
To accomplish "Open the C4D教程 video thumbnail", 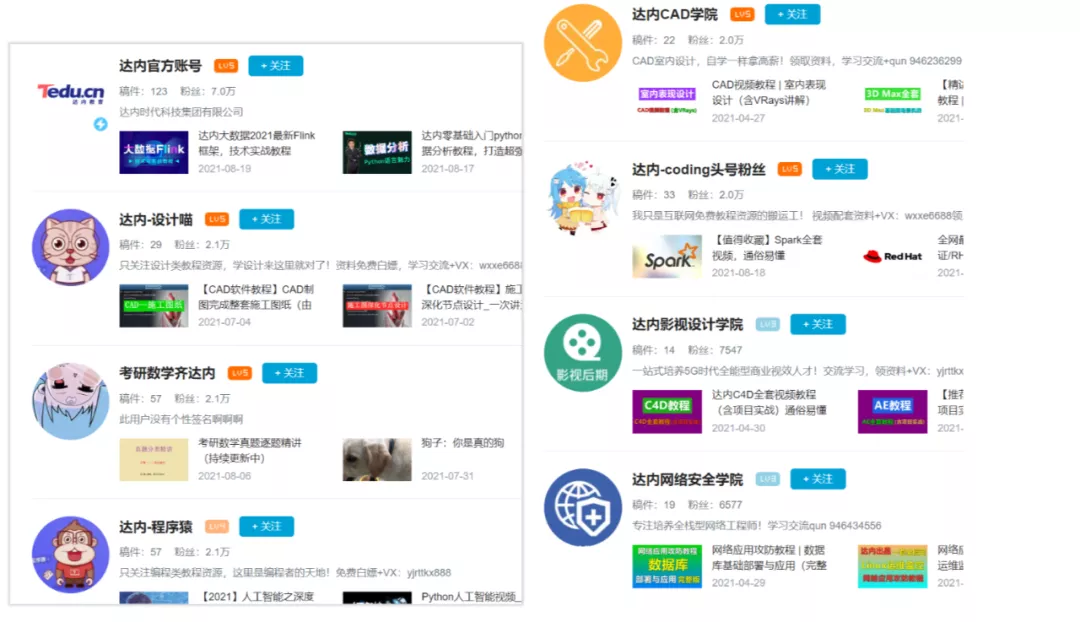I will pyautogui.click(x=669, y=413).
